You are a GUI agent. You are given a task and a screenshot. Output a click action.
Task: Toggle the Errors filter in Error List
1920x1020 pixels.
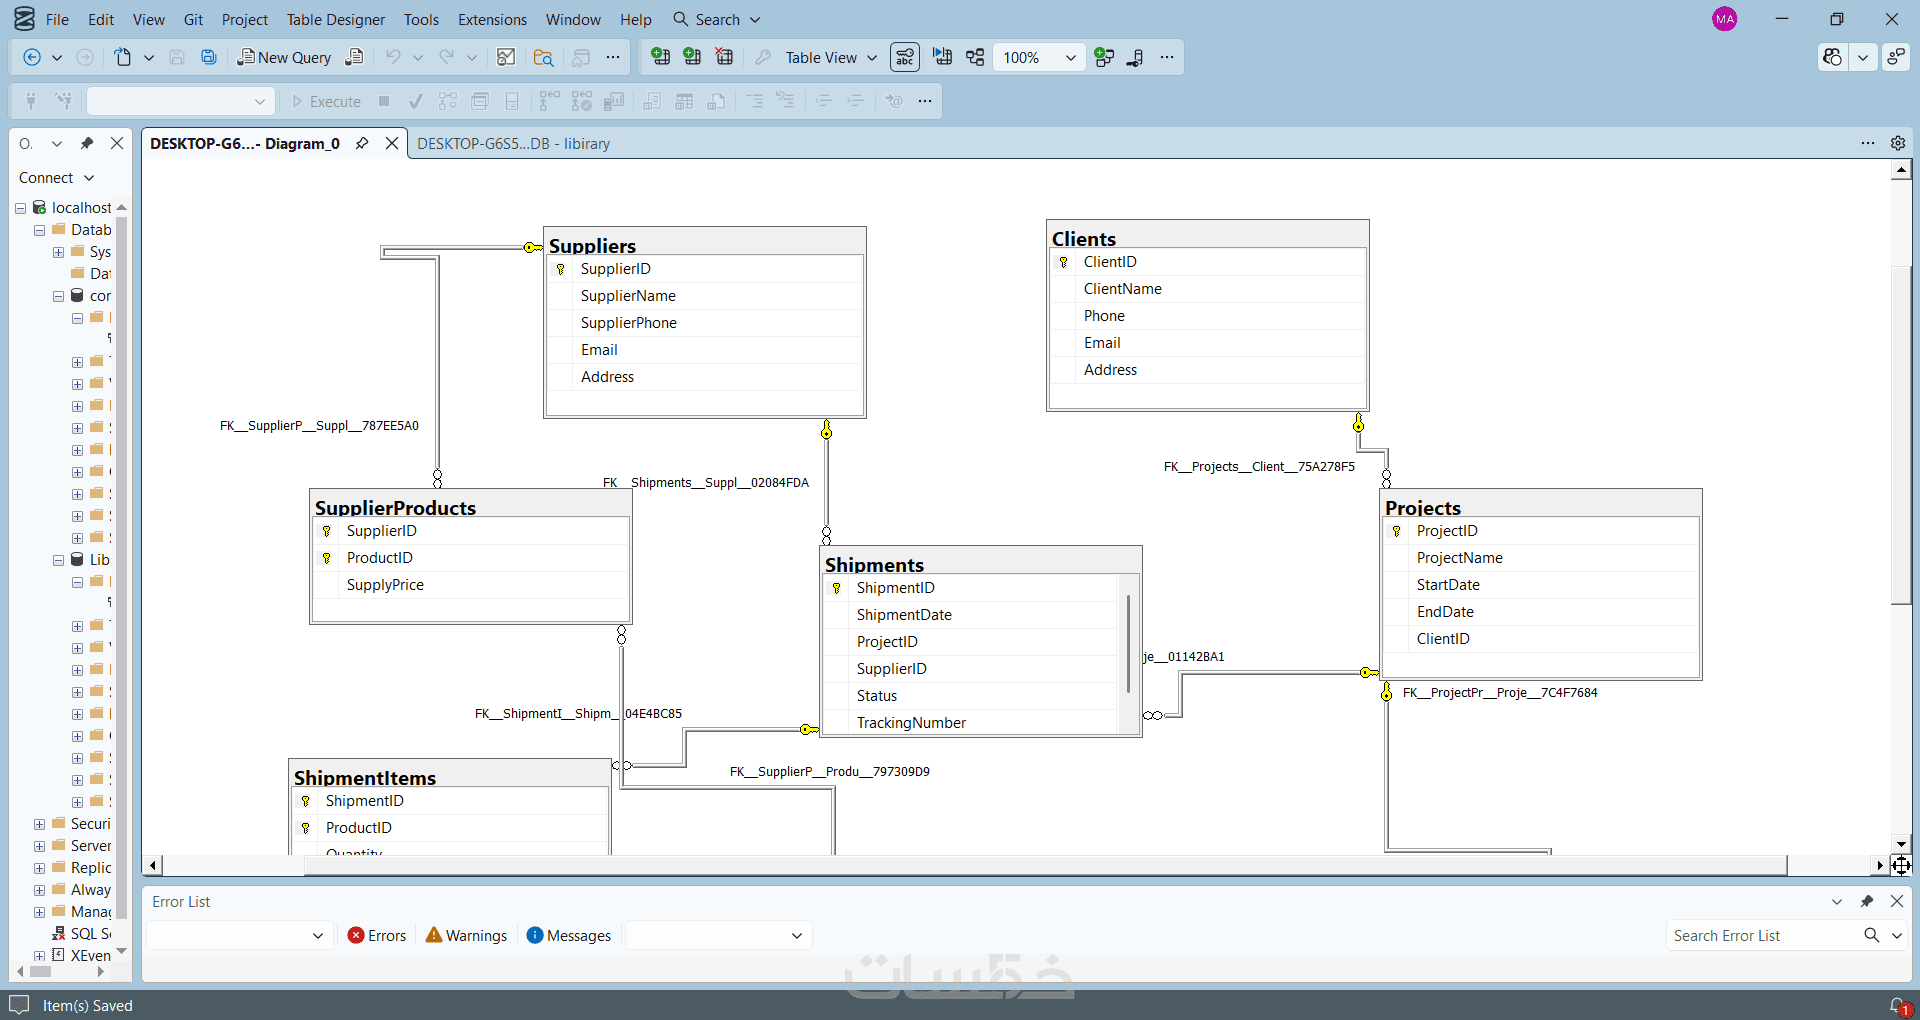[x=377, y=935]
